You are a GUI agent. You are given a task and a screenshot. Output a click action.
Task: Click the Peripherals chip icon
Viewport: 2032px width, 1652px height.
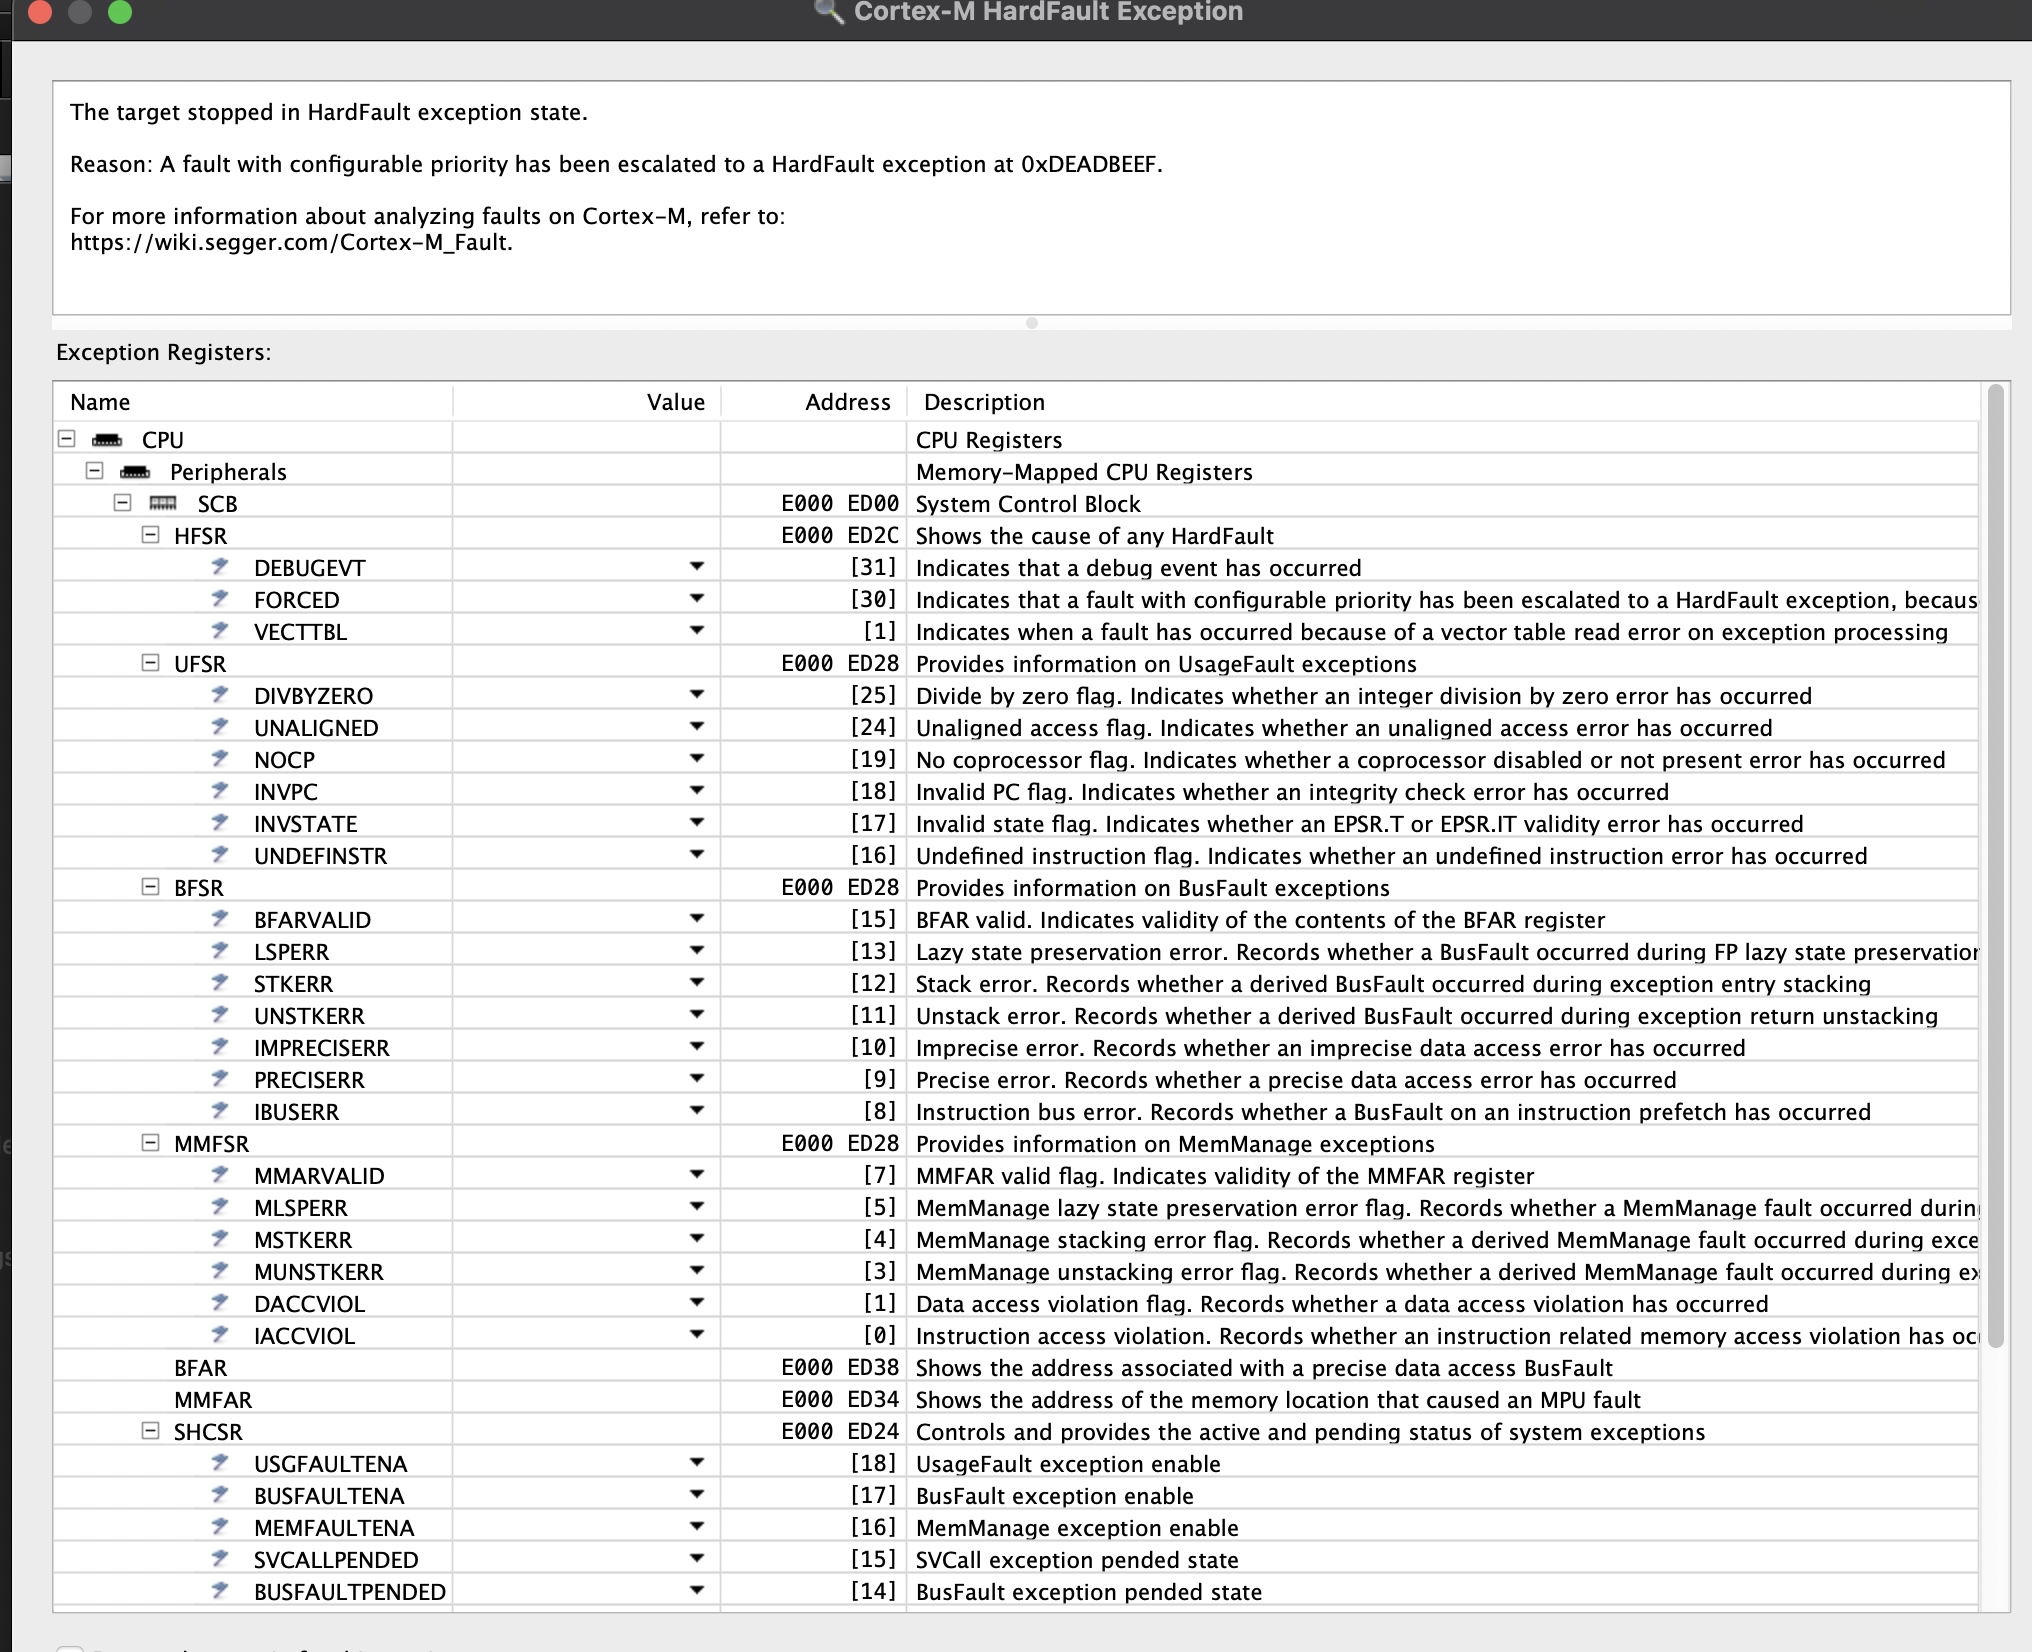click(135, 472)
